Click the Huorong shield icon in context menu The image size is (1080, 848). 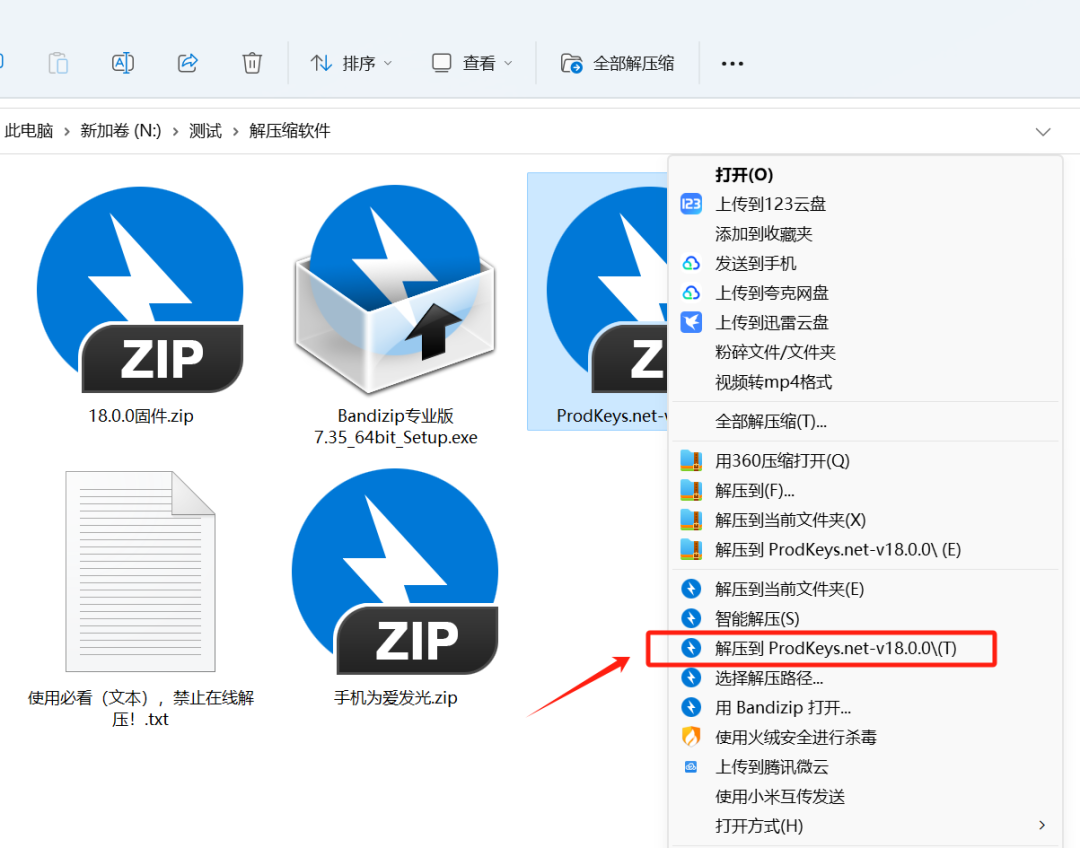coord(691,737)
